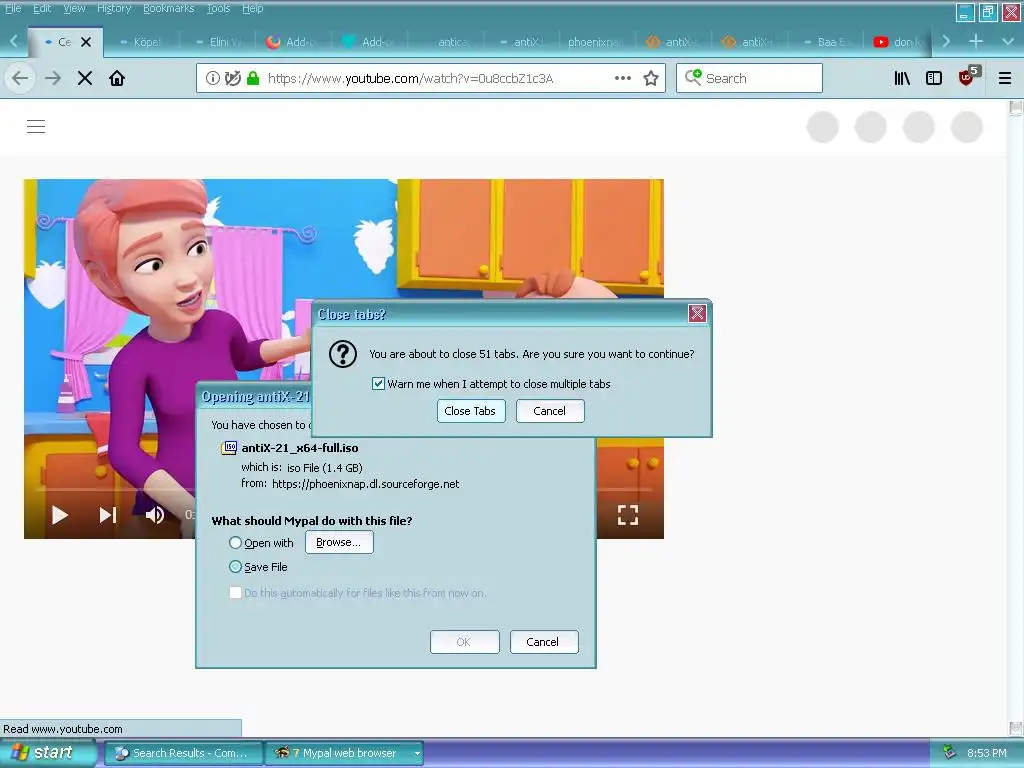Skip to next video
Image resolution: width=1024 pixels, height=768 pixels.
point(108,515)
